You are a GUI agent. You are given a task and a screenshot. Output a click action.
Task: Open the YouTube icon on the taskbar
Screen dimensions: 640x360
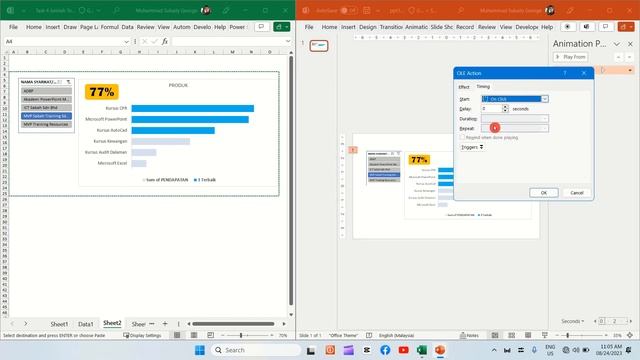(403, 350)
